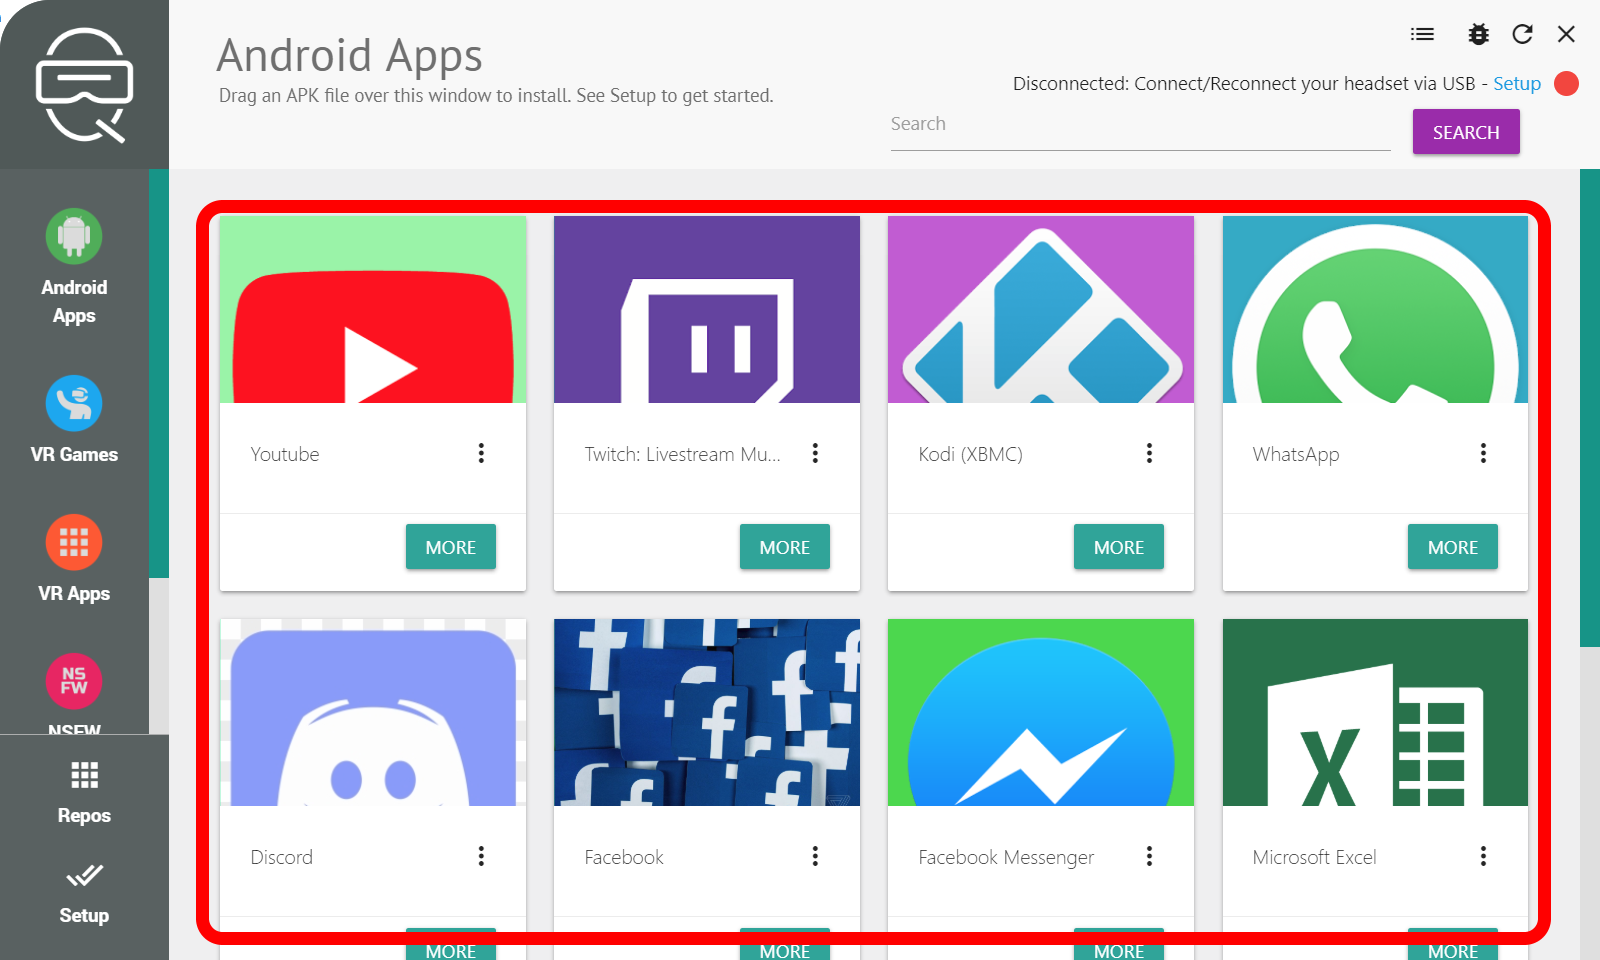Open the bug debug icon

1478,34
